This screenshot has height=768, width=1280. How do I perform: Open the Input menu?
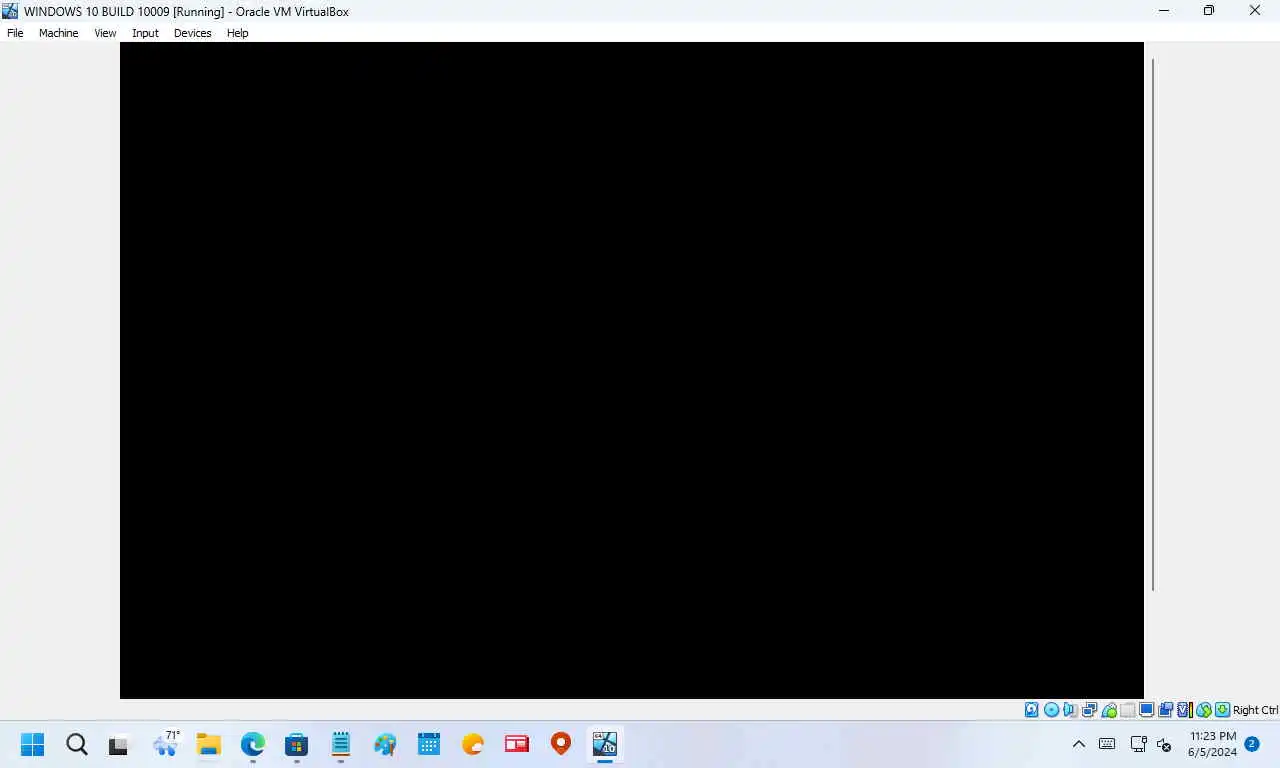click(145, 33)
